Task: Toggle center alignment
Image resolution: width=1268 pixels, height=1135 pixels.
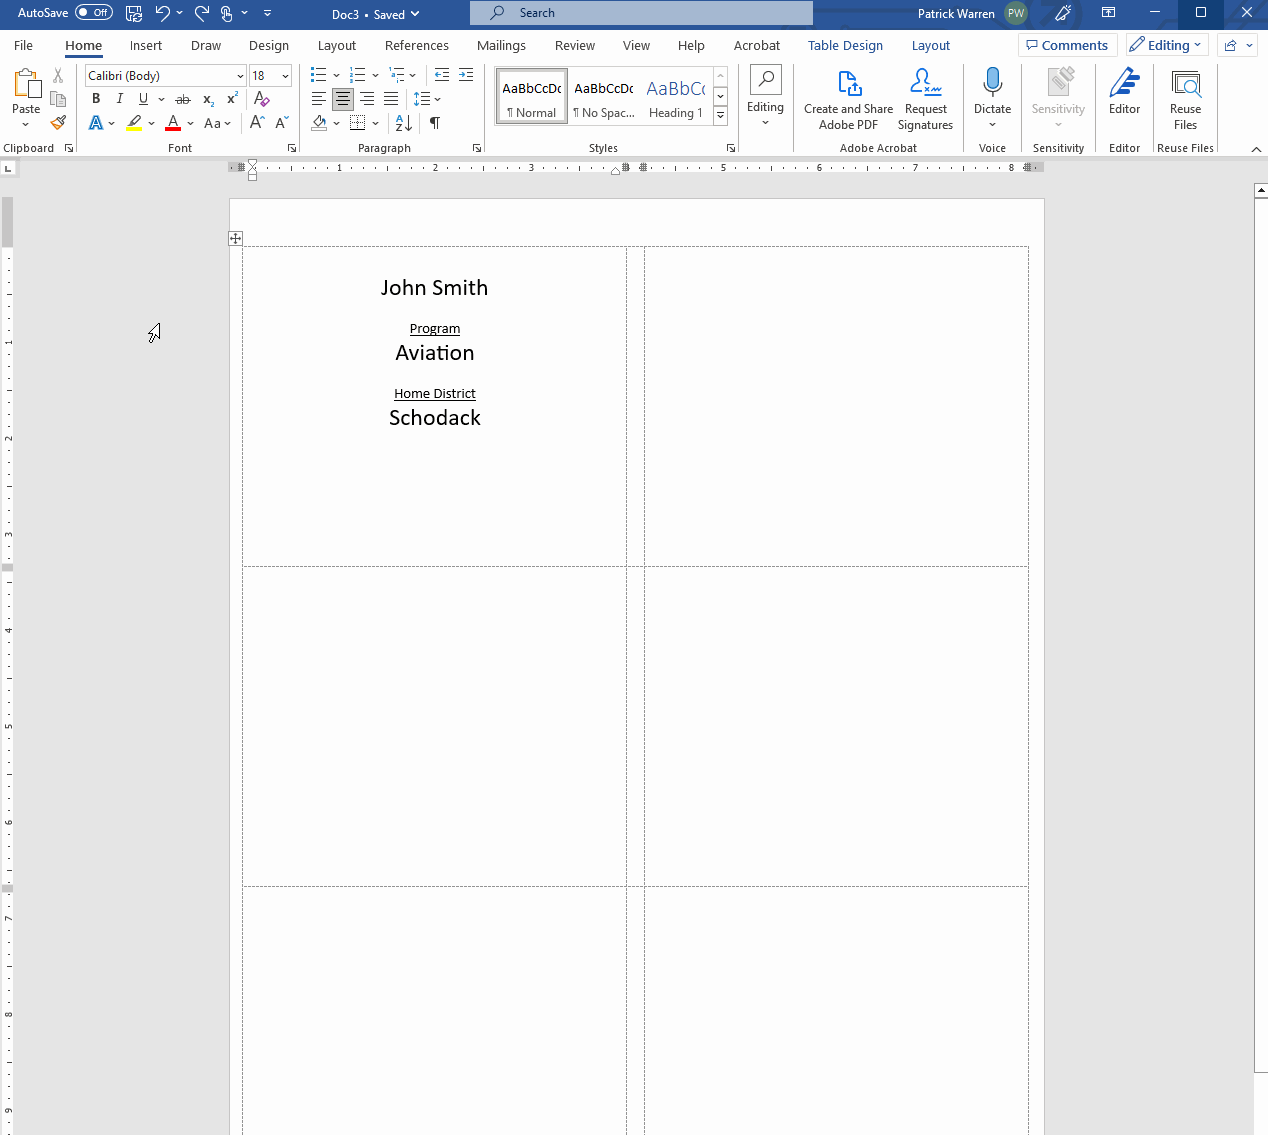Action: [343, 99]
